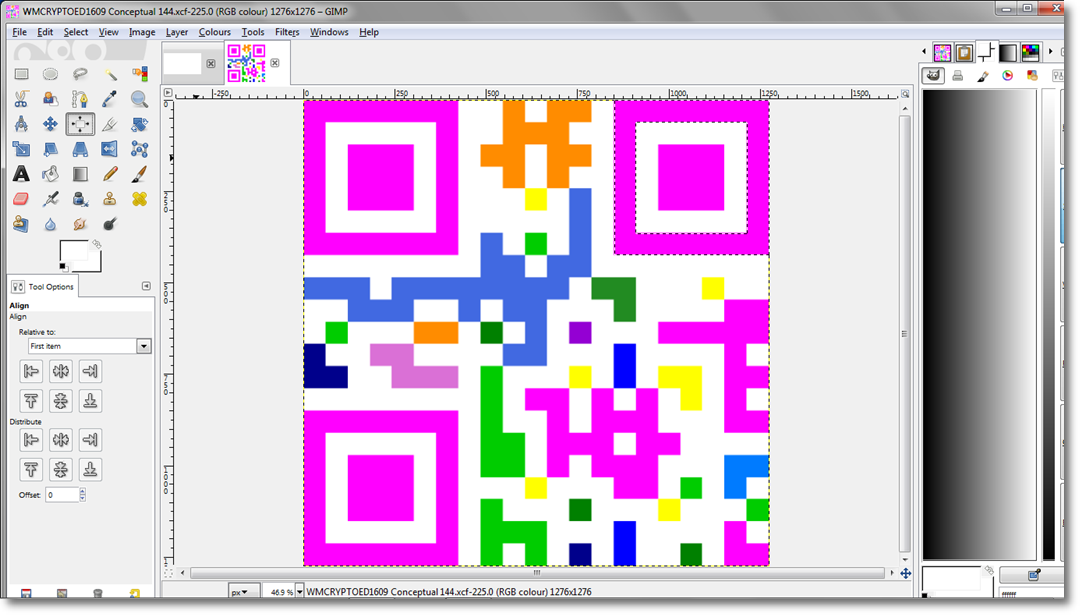Open image menu triangle at ruler corner
The height and width of the screenshot is (615, 1080).
(168, 92)
